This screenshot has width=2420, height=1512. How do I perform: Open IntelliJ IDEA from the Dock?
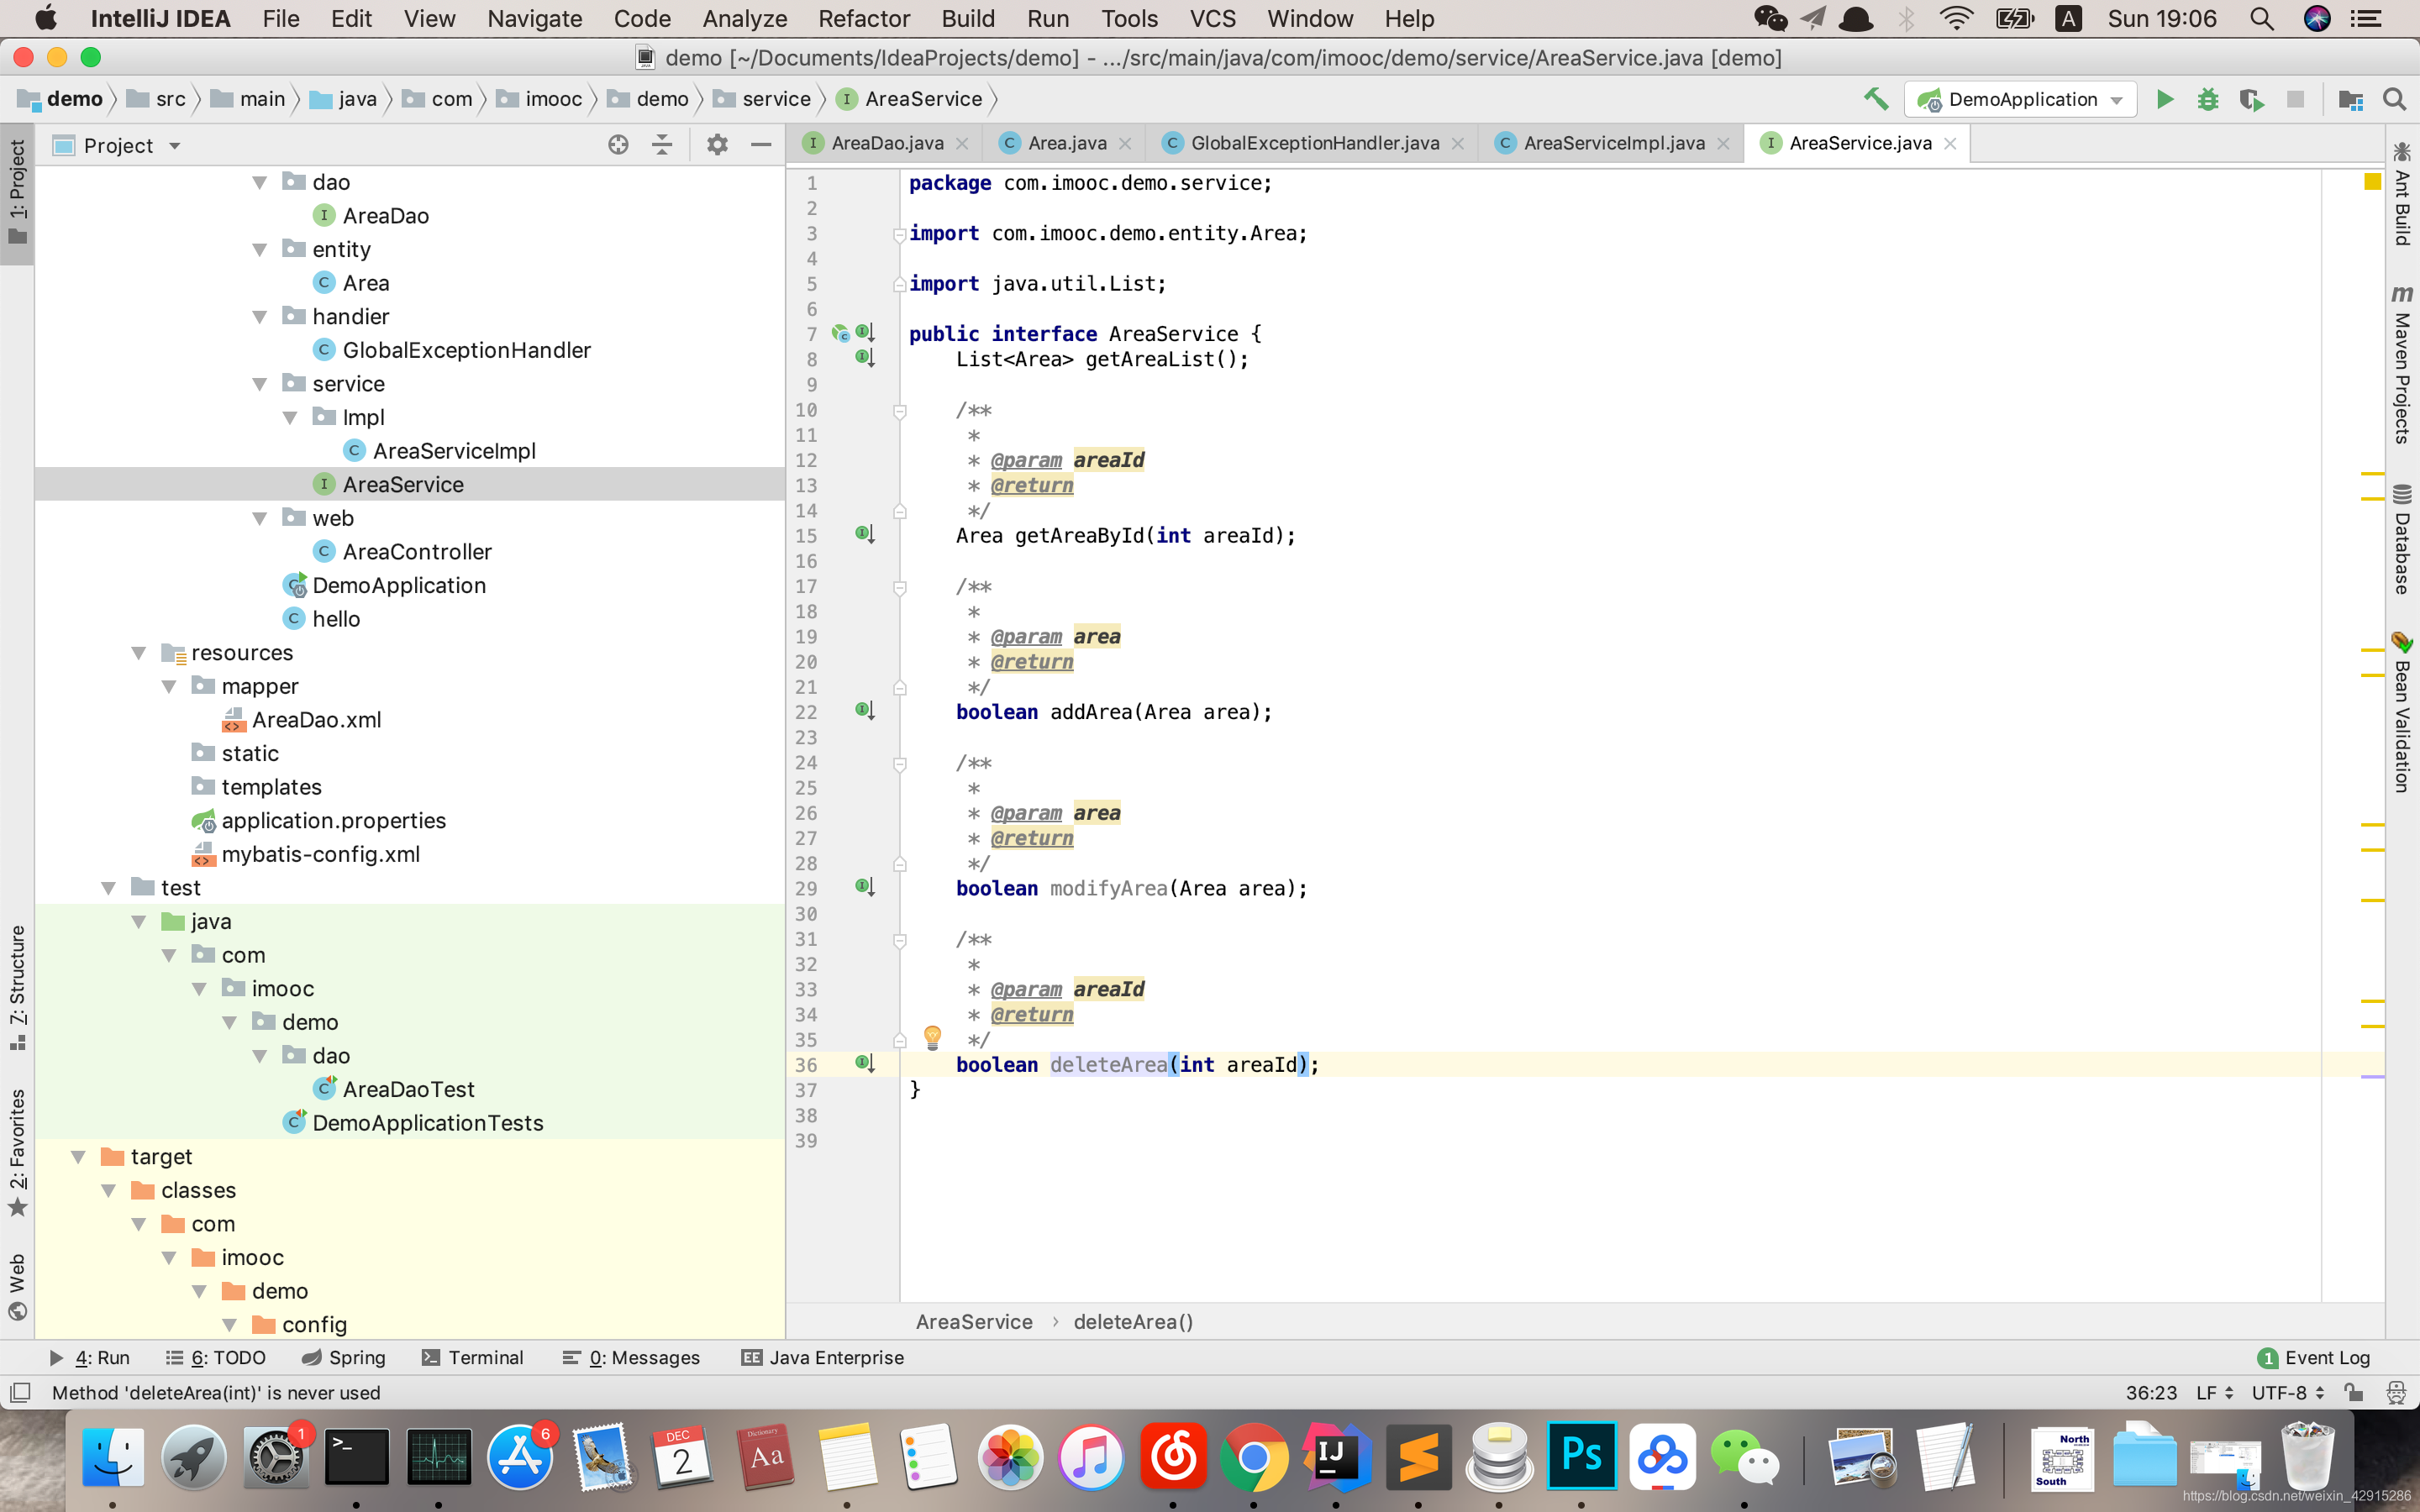click(x=1337, y=1457)
